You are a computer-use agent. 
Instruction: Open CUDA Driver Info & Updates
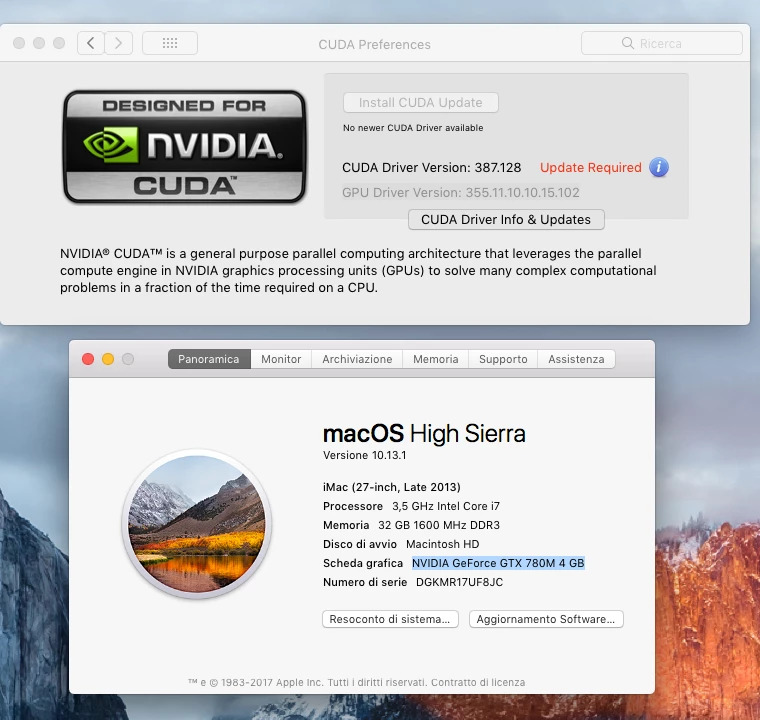click(506, 220)
